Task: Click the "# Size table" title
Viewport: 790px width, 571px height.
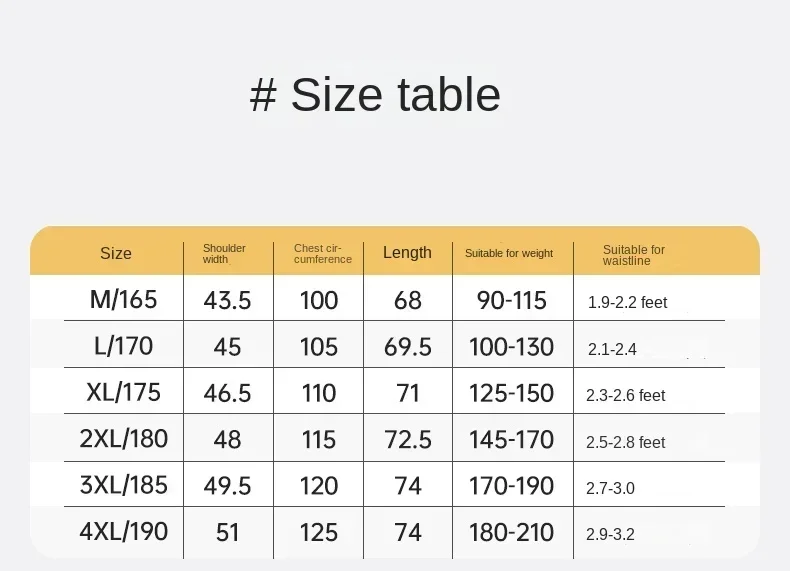Action: 375,95
